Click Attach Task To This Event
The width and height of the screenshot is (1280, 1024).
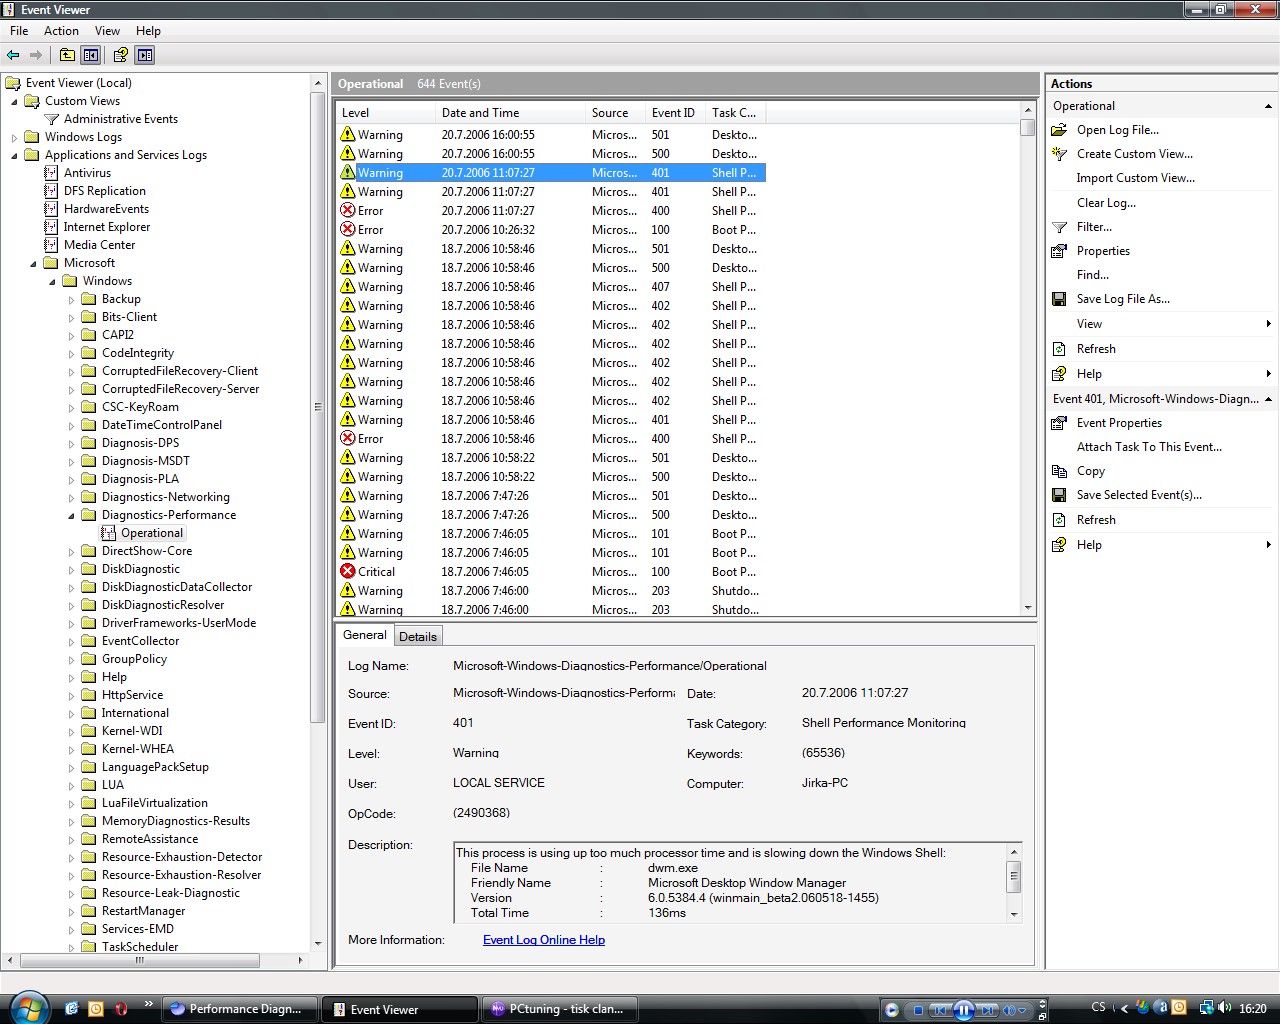(x=1149, y=447)
